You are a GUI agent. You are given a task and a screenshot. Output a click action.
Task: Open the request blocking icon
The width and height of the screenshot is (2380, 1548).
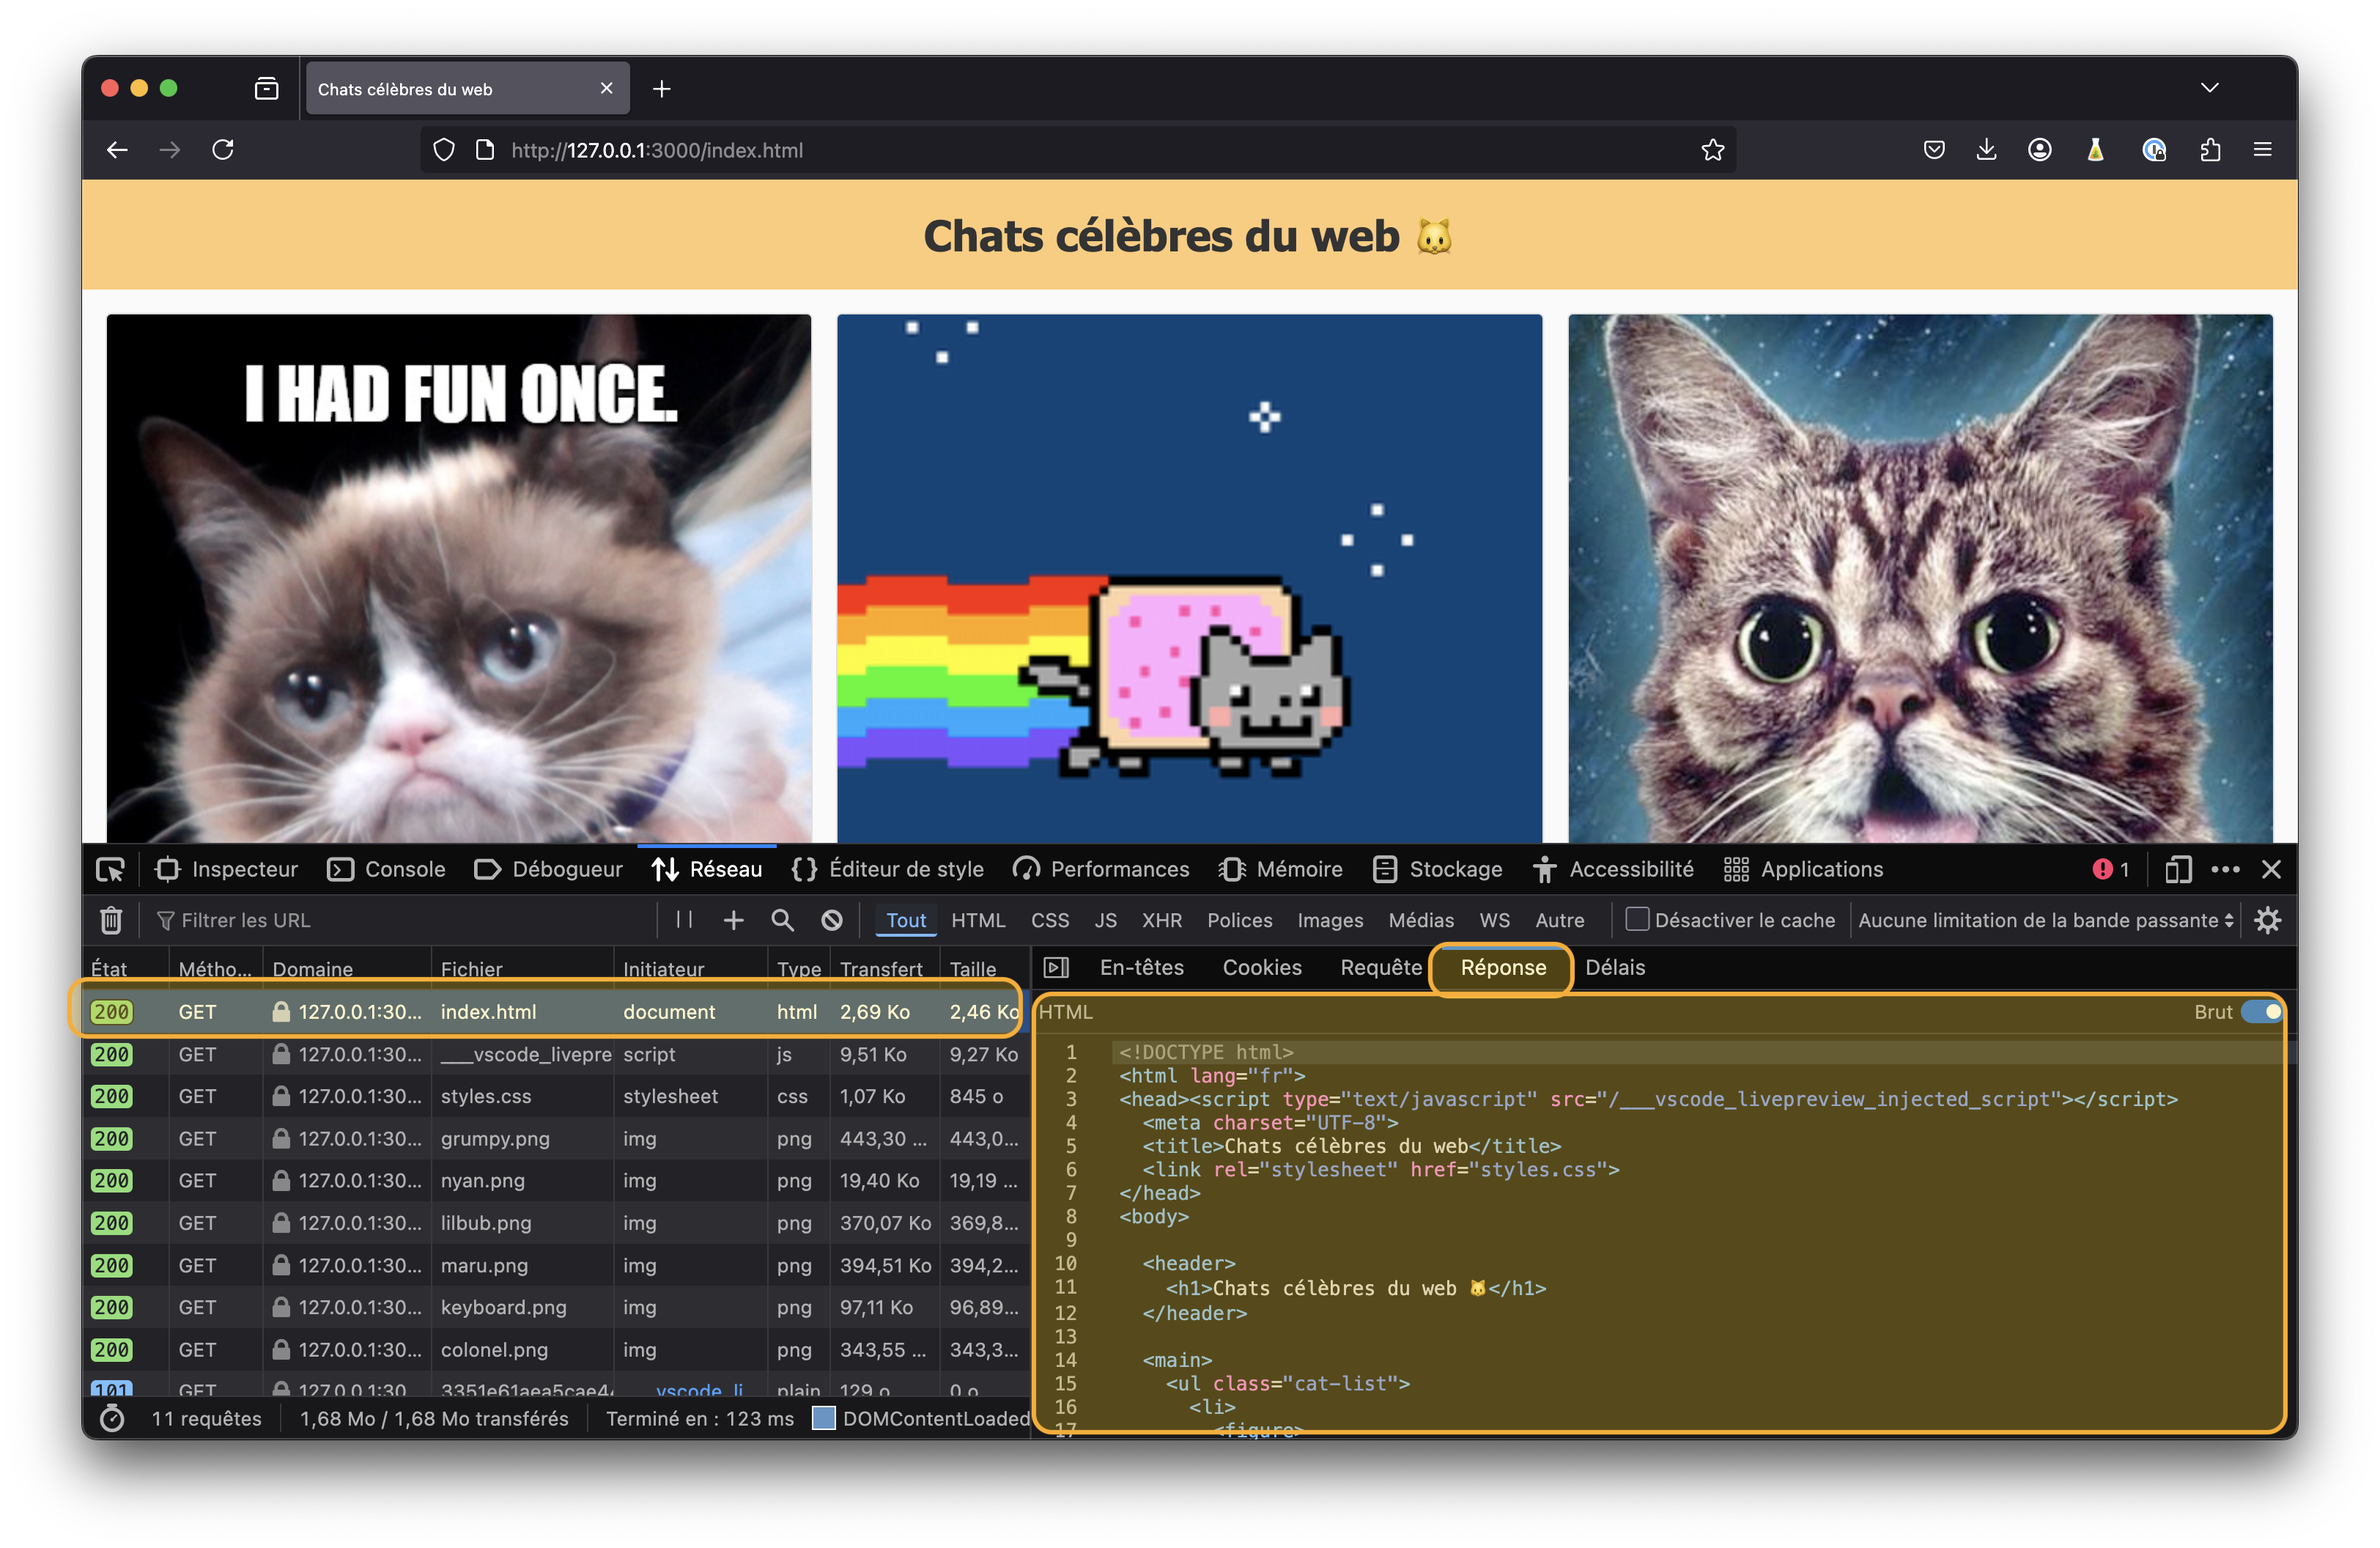tap(831, 920)
